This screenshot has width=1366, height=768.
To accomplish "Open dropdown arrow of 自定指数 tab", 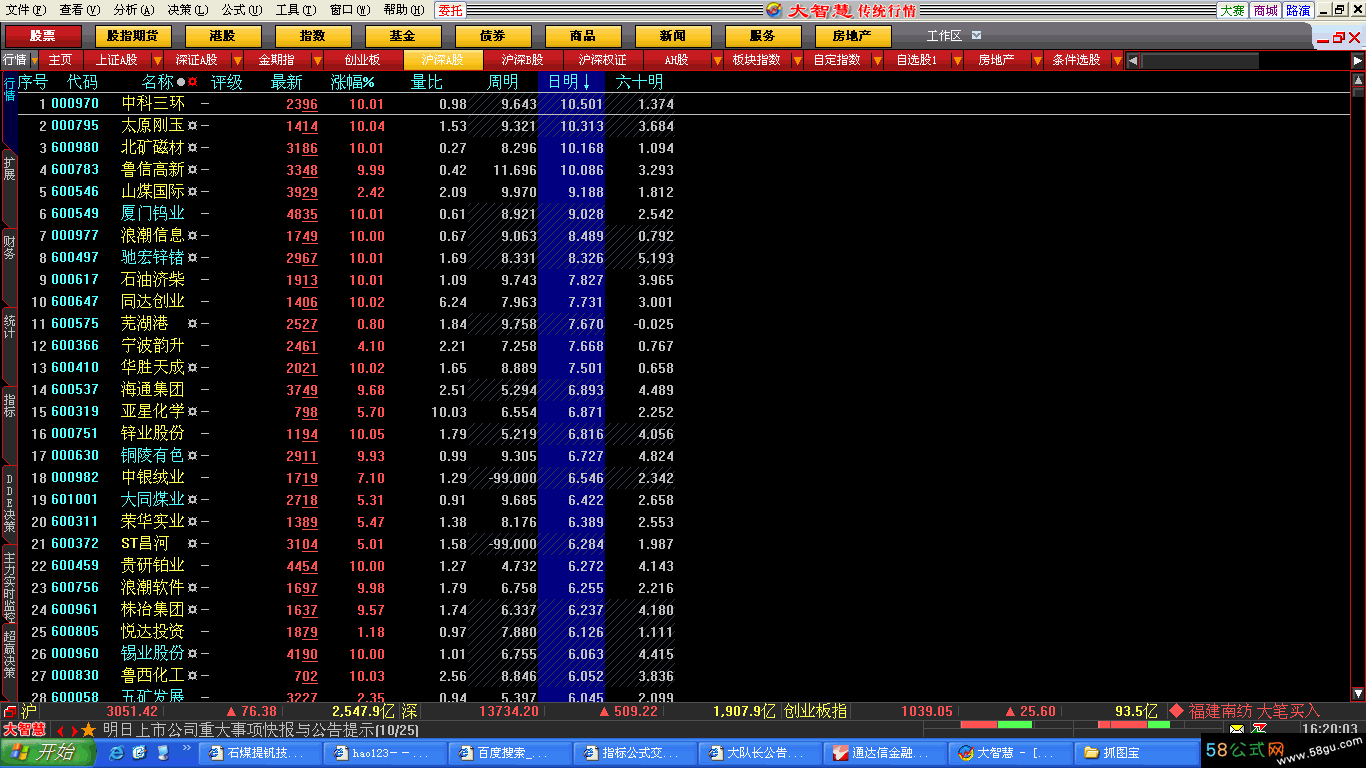I will (877, 60).
